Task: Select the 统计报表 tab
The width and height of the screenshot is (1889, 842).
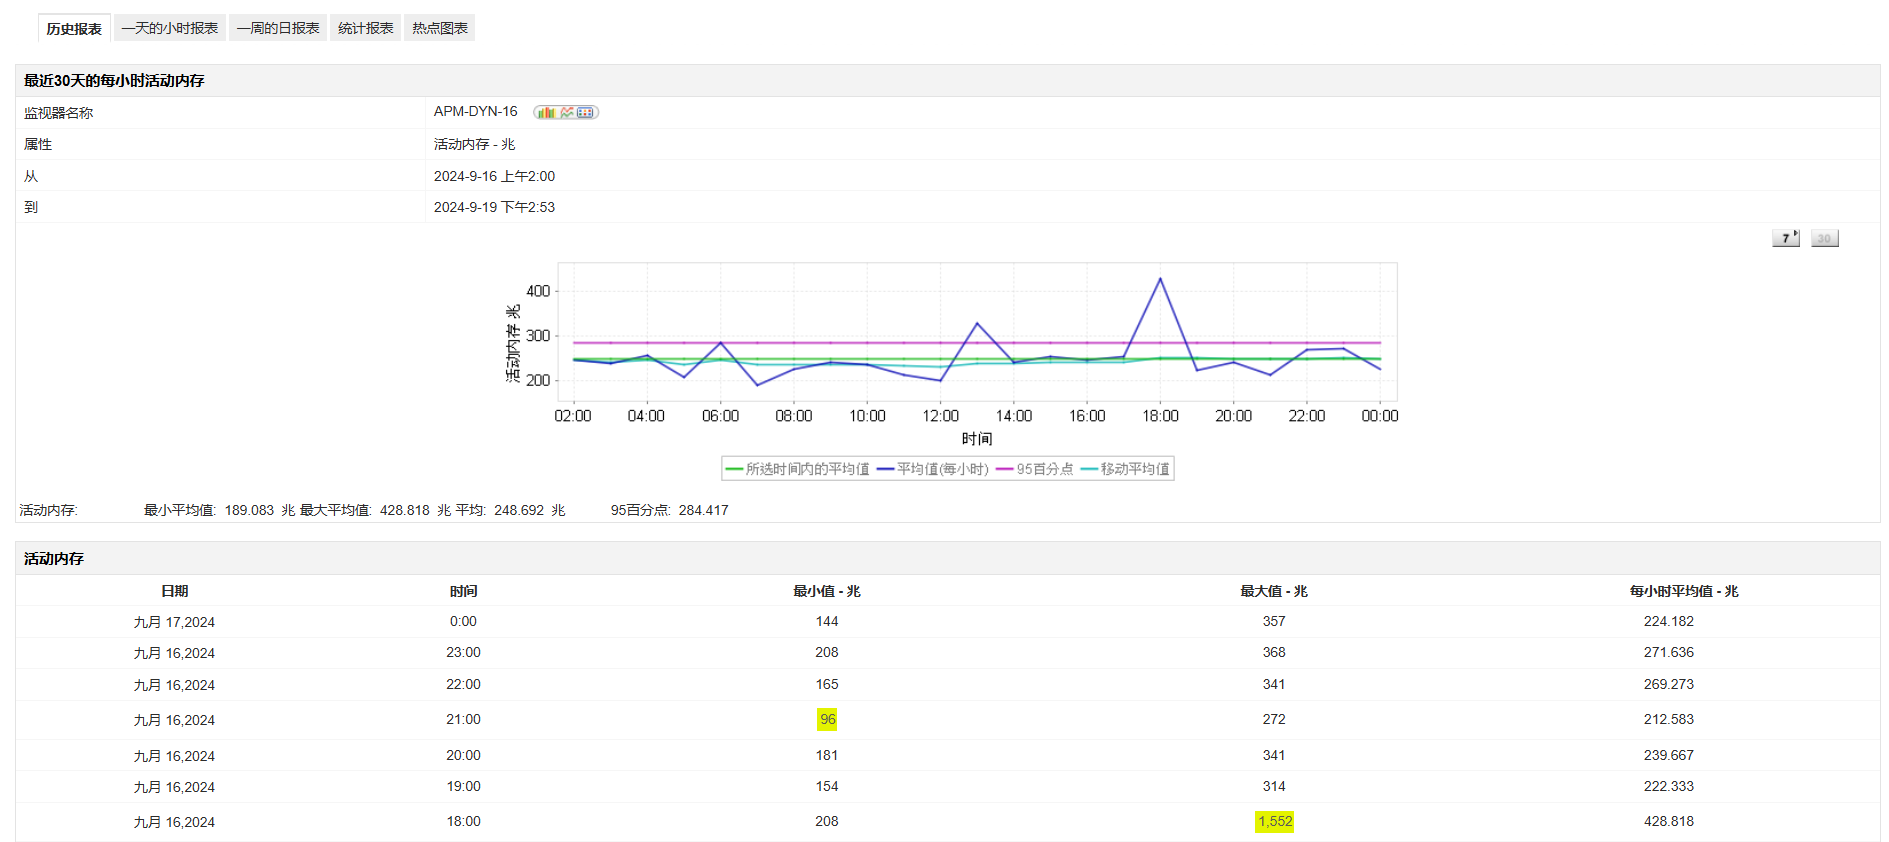Action: (365, 28)
